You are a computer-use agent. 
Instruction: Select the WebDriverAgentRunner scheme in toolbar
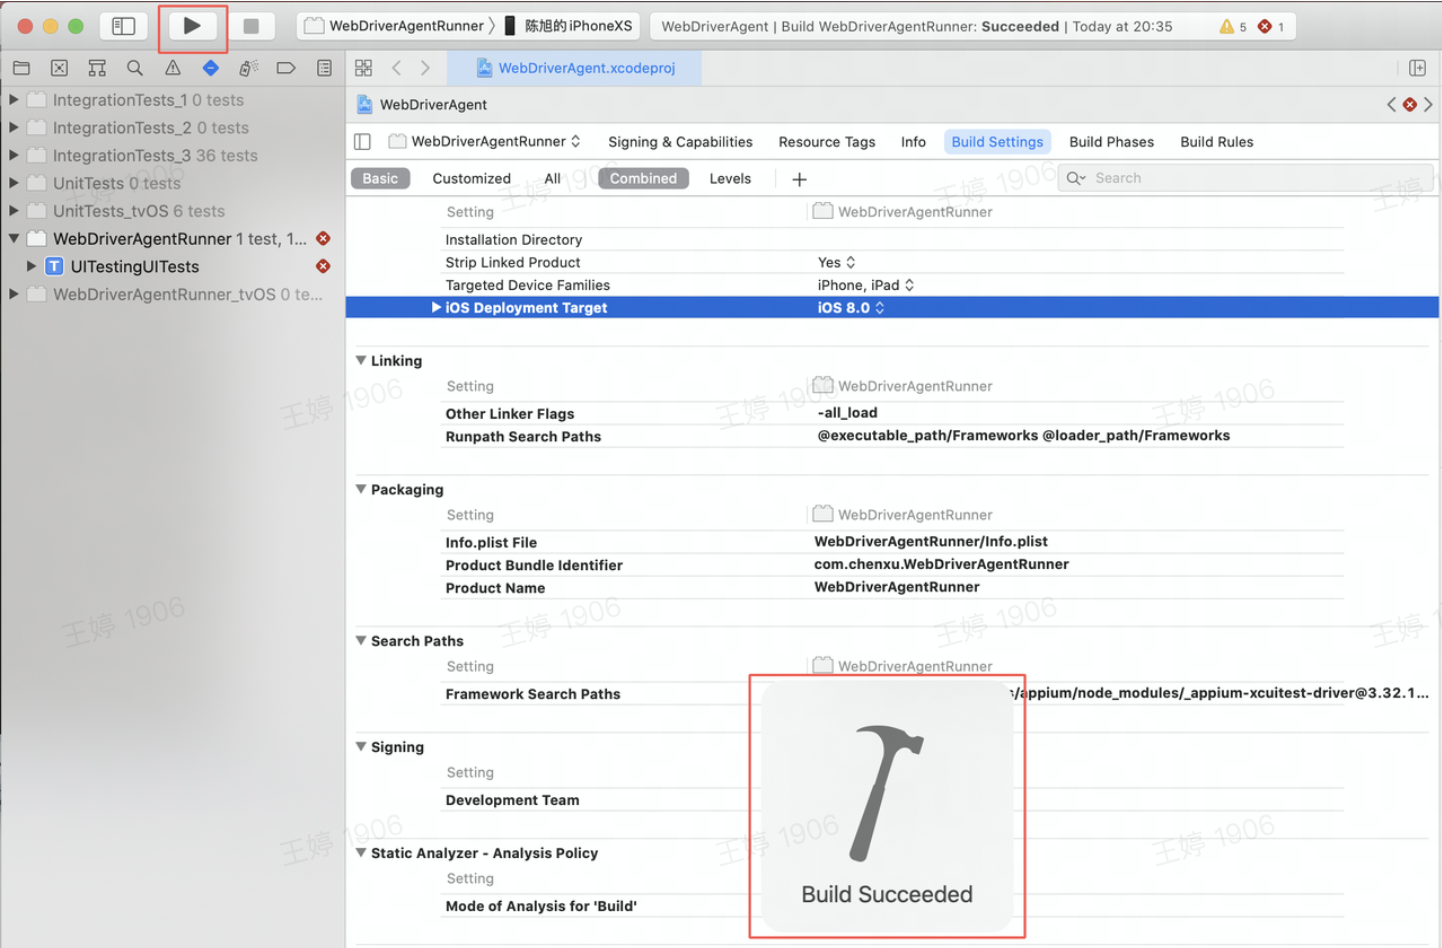396,26
